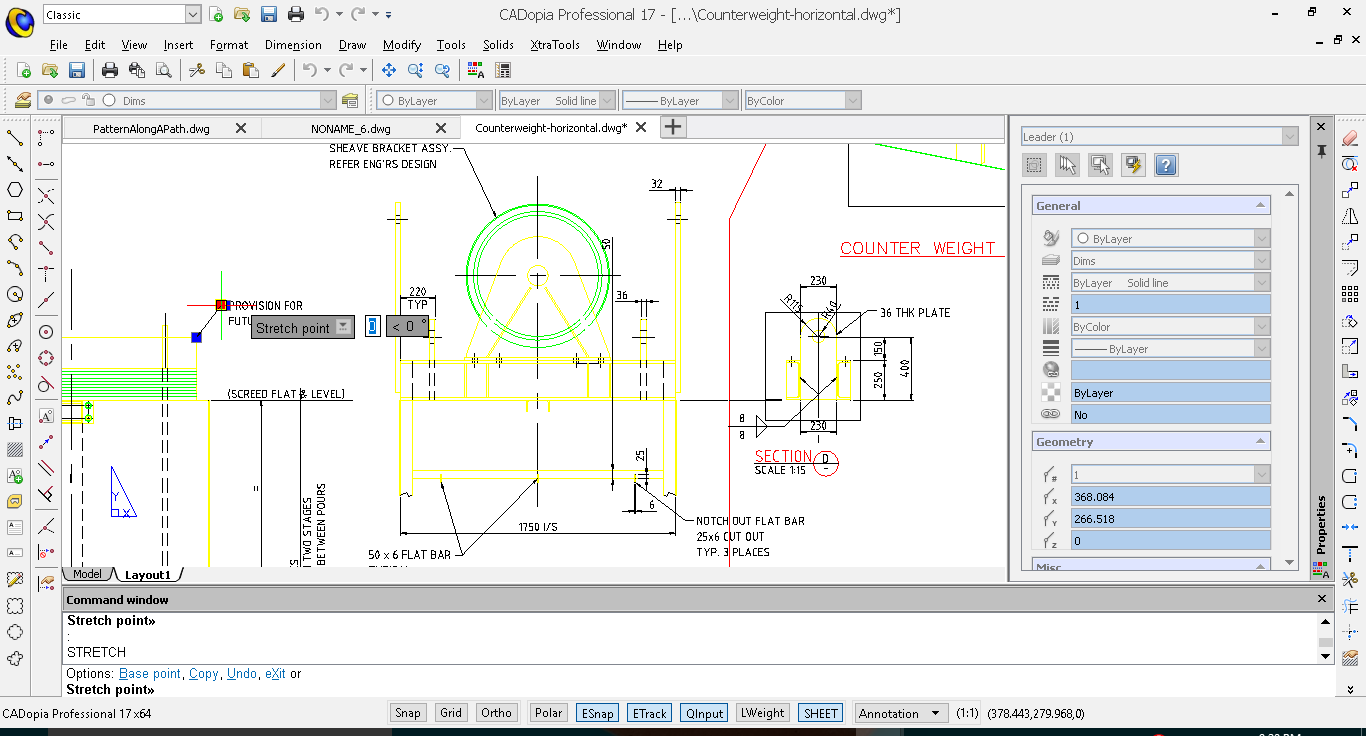Screen dimensions: 1366x736
Task: Click the Properties painter brush icon
Action: click(278, 70)
